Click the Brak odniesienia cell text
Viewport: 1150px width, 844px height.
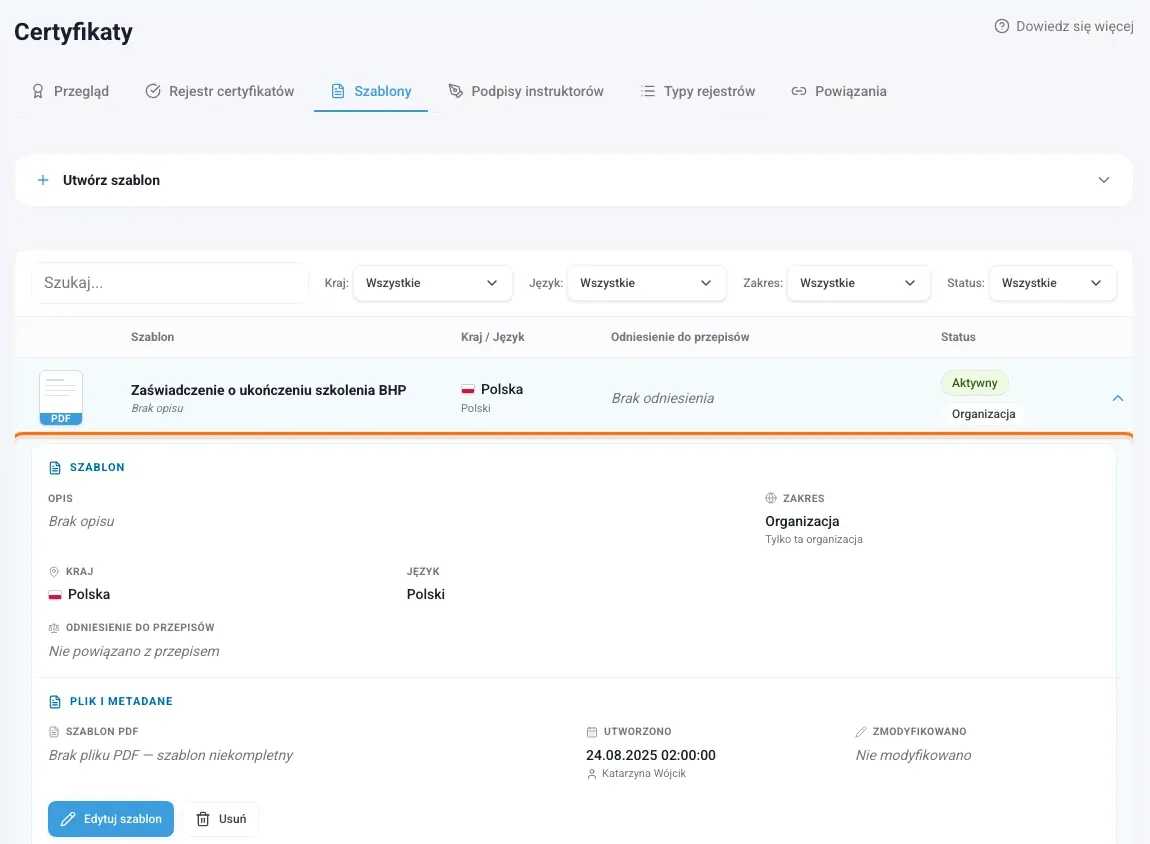tap(663, 398)
